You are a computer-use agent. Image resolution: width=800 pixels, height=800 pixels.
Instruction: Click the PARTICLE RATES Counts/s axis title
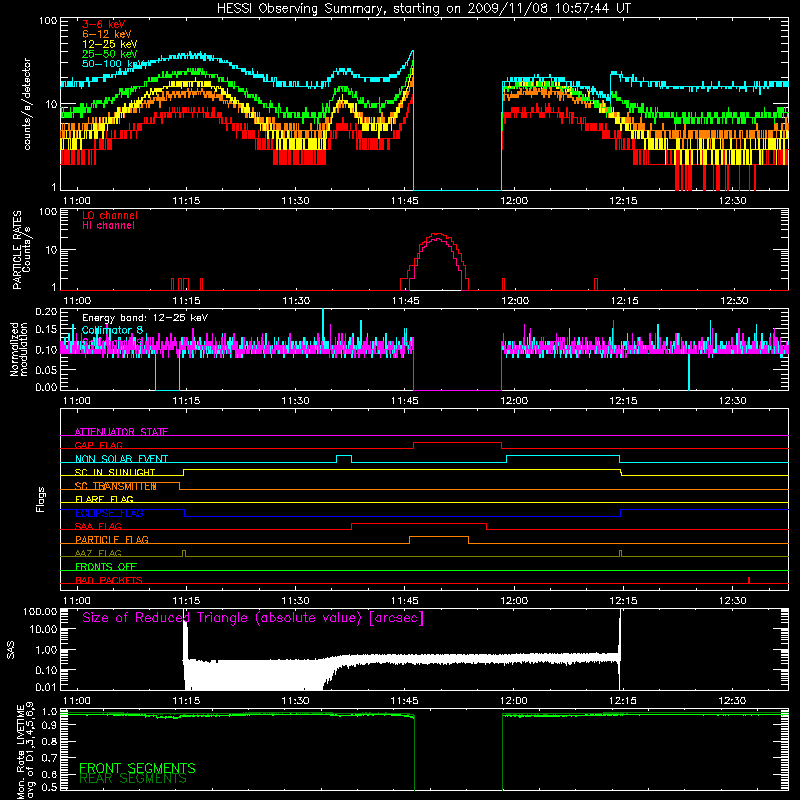coord(22,249)
